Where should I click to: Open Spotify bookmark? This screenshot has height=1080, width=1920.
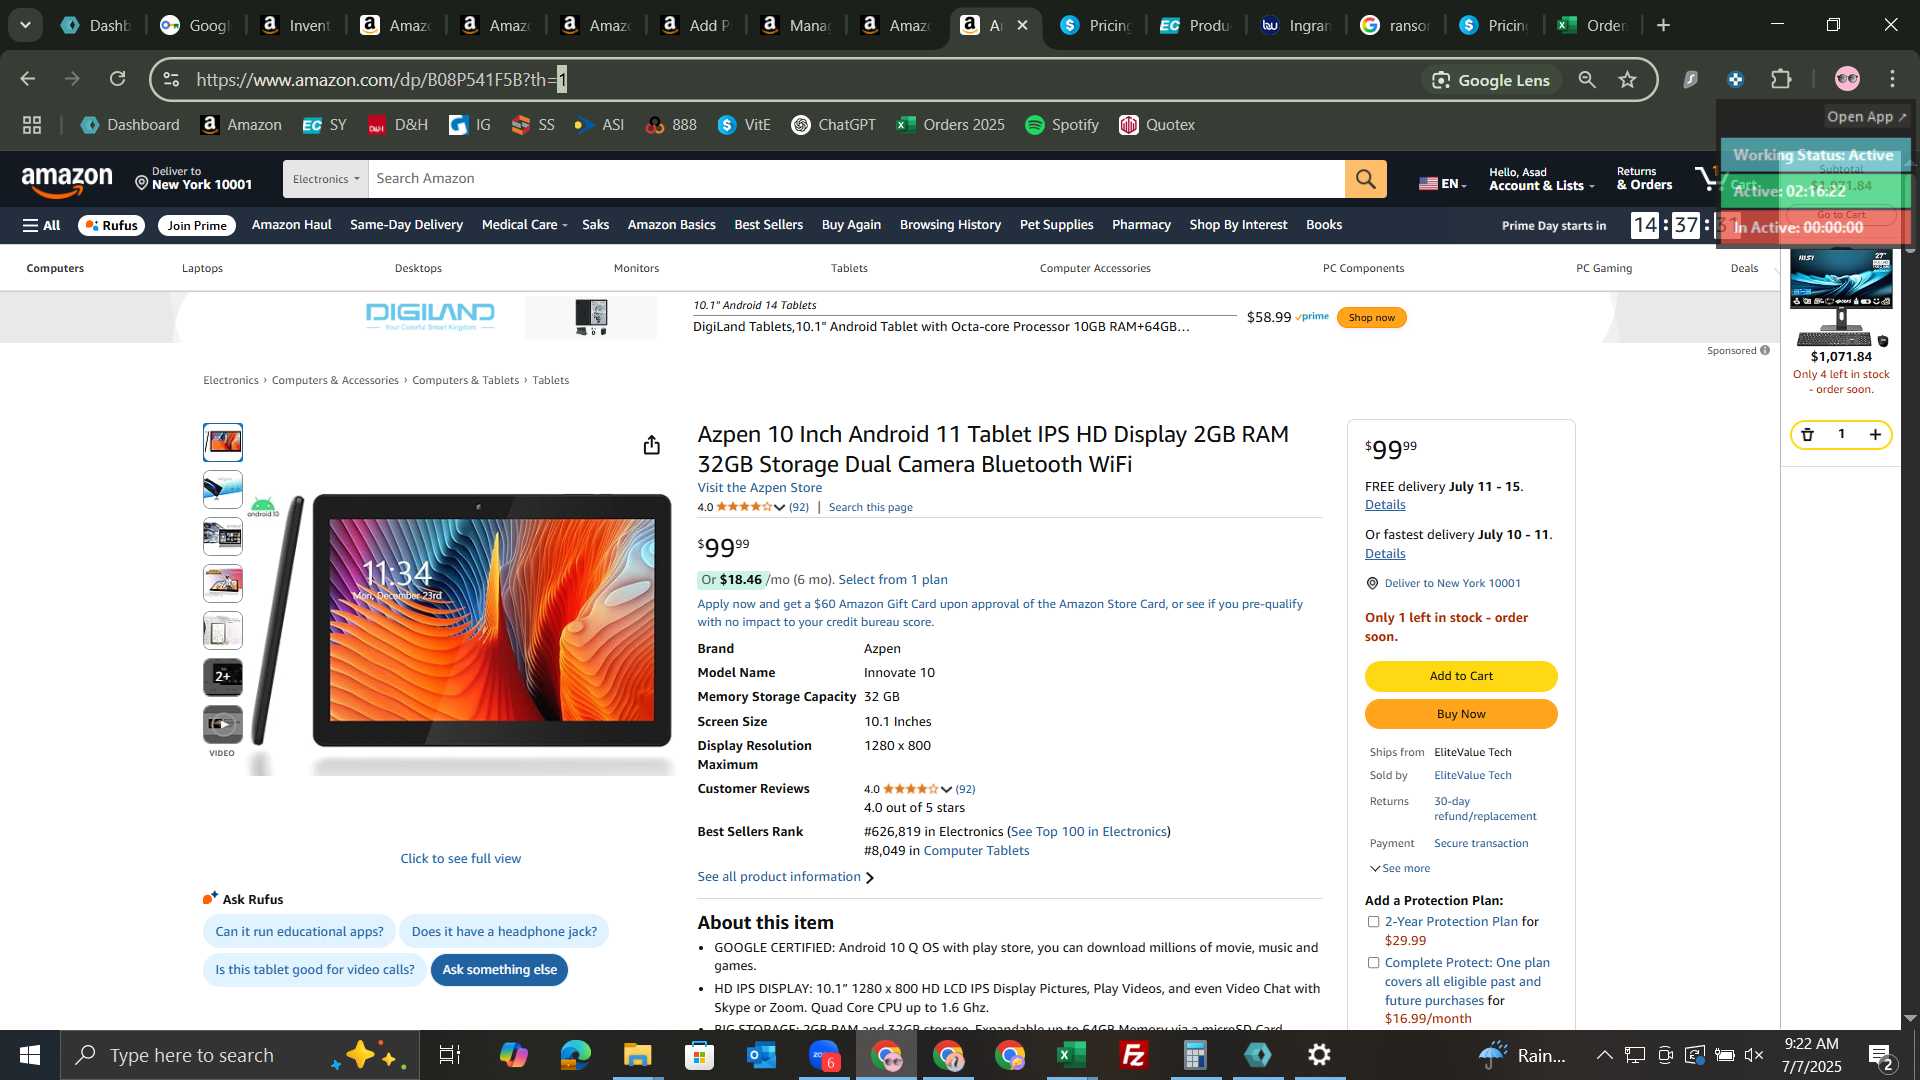[x=1062, y=125]
